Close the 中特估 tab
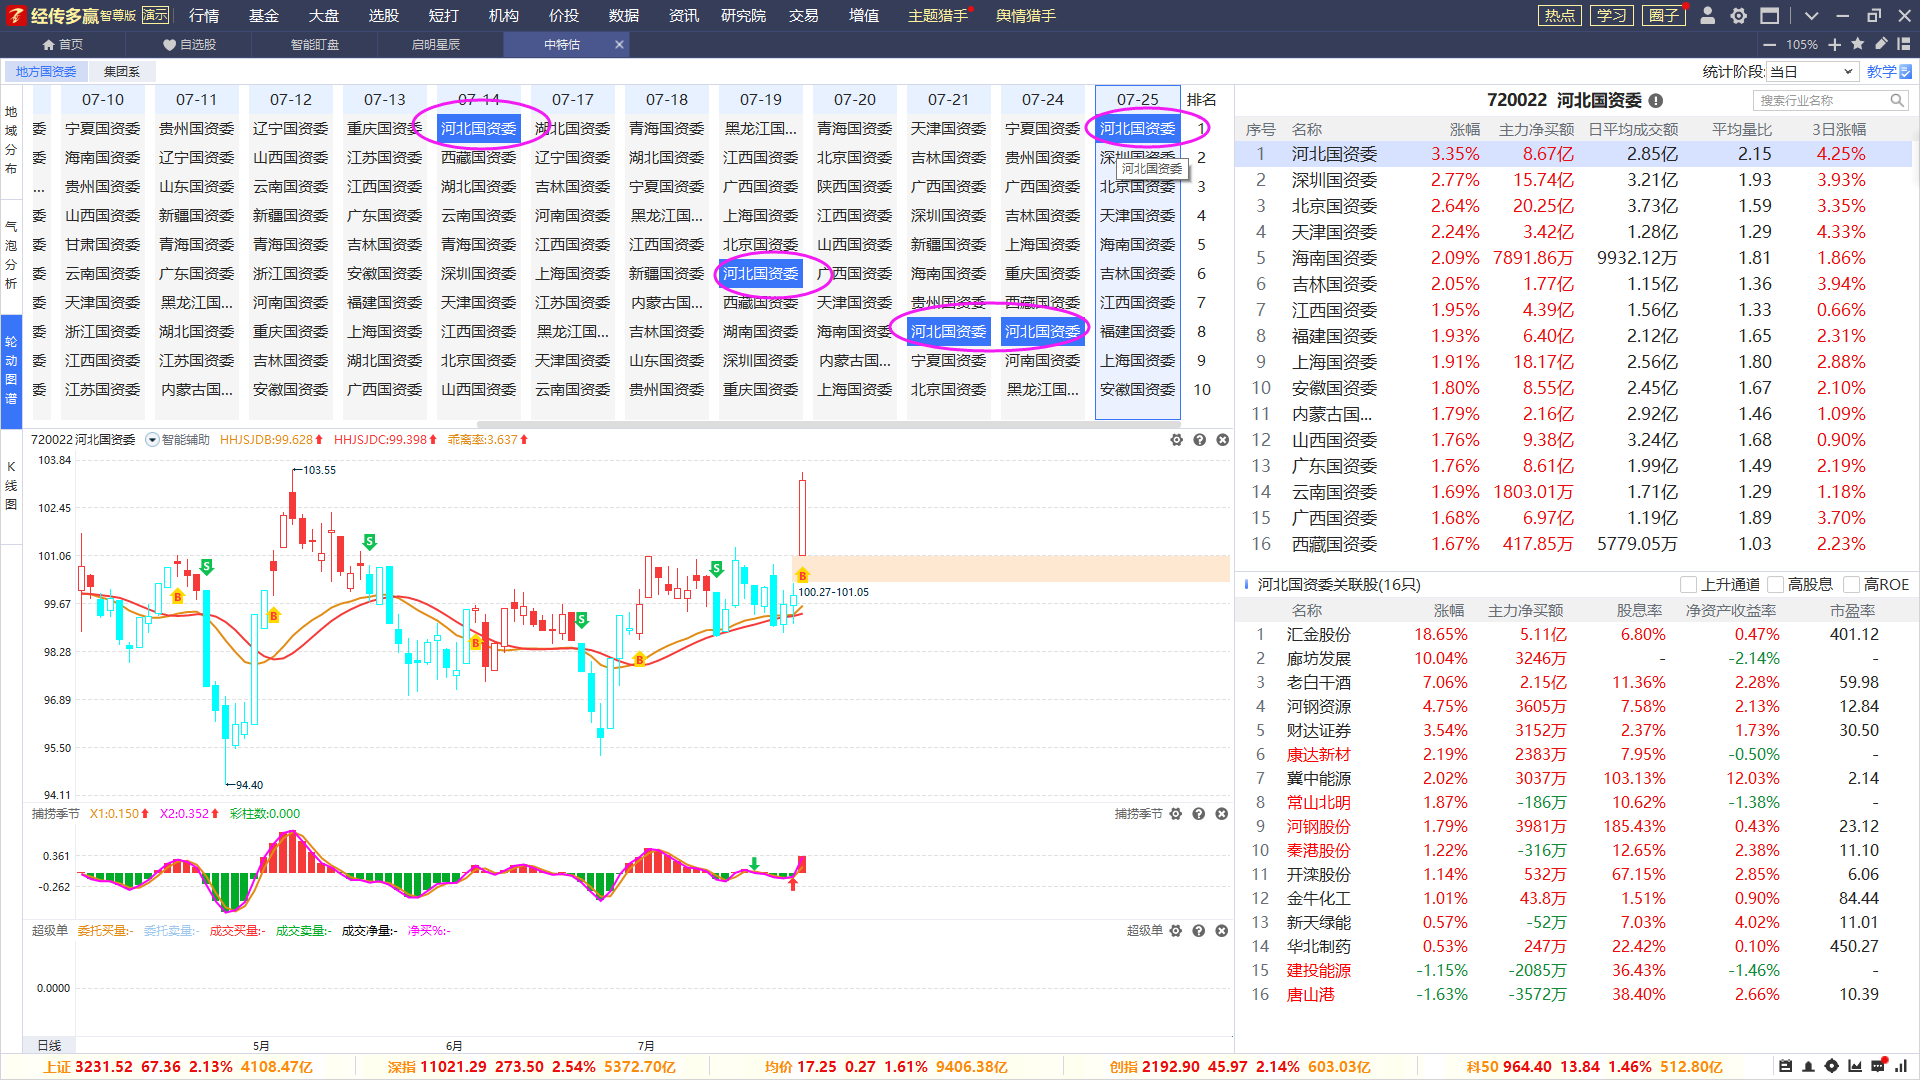This screenshot has height=1080, width=1920. tap(619, 45)
